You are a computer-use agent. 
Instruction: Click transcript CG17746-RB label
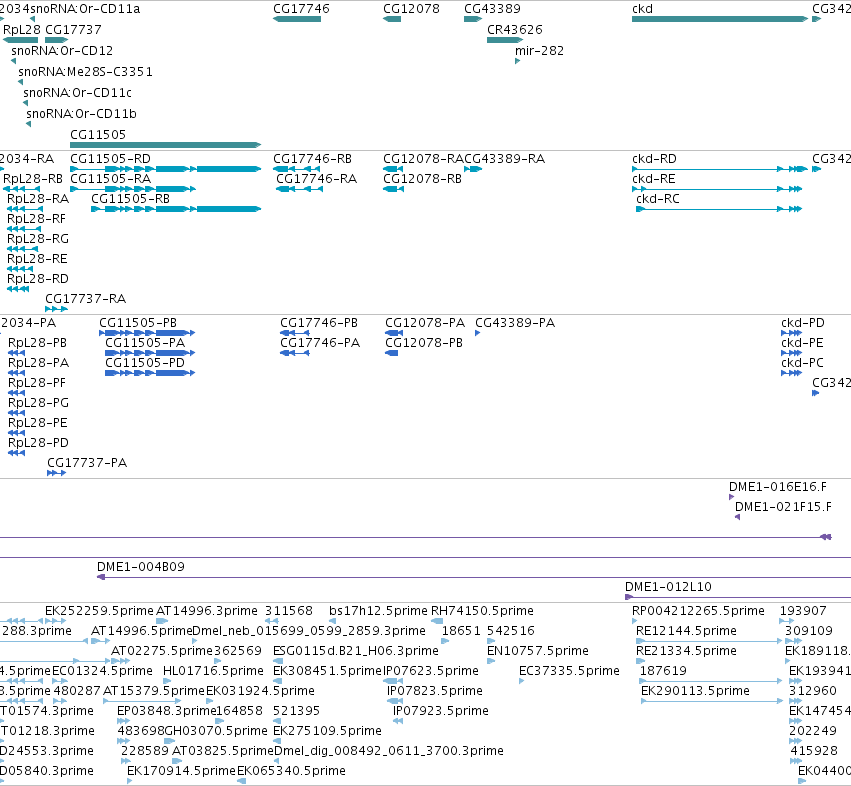(x=313, y=159)
